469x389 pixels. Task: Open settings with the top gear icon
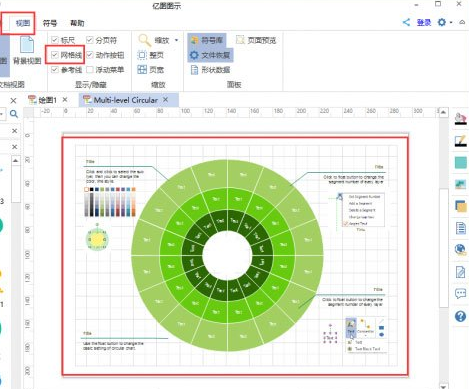coord(442,22)
